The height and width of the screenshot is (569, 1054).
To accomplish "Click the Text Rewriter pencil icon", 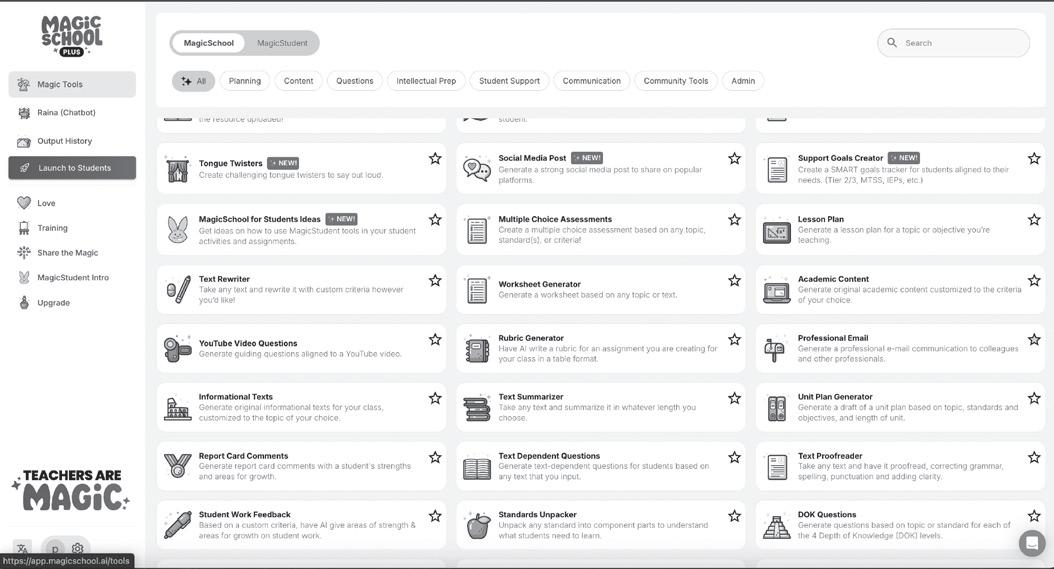I will pyautogui.click(x=178, y=290).
